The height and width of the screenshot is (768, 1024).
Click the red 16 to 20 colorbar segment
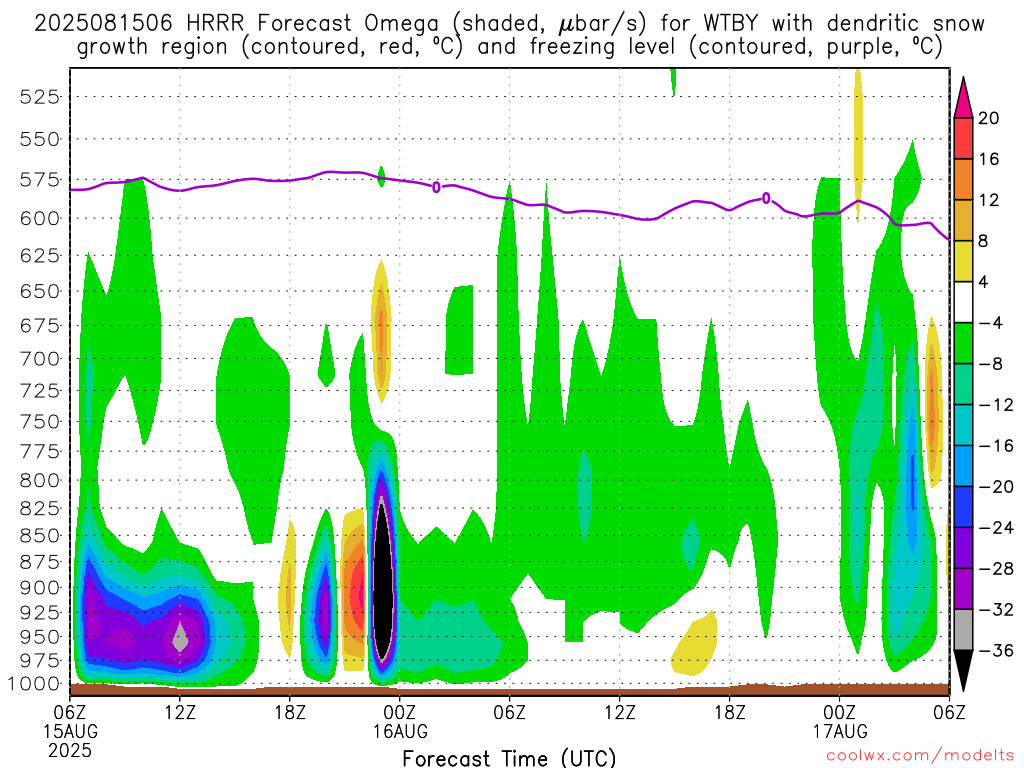tap(963, 138)
